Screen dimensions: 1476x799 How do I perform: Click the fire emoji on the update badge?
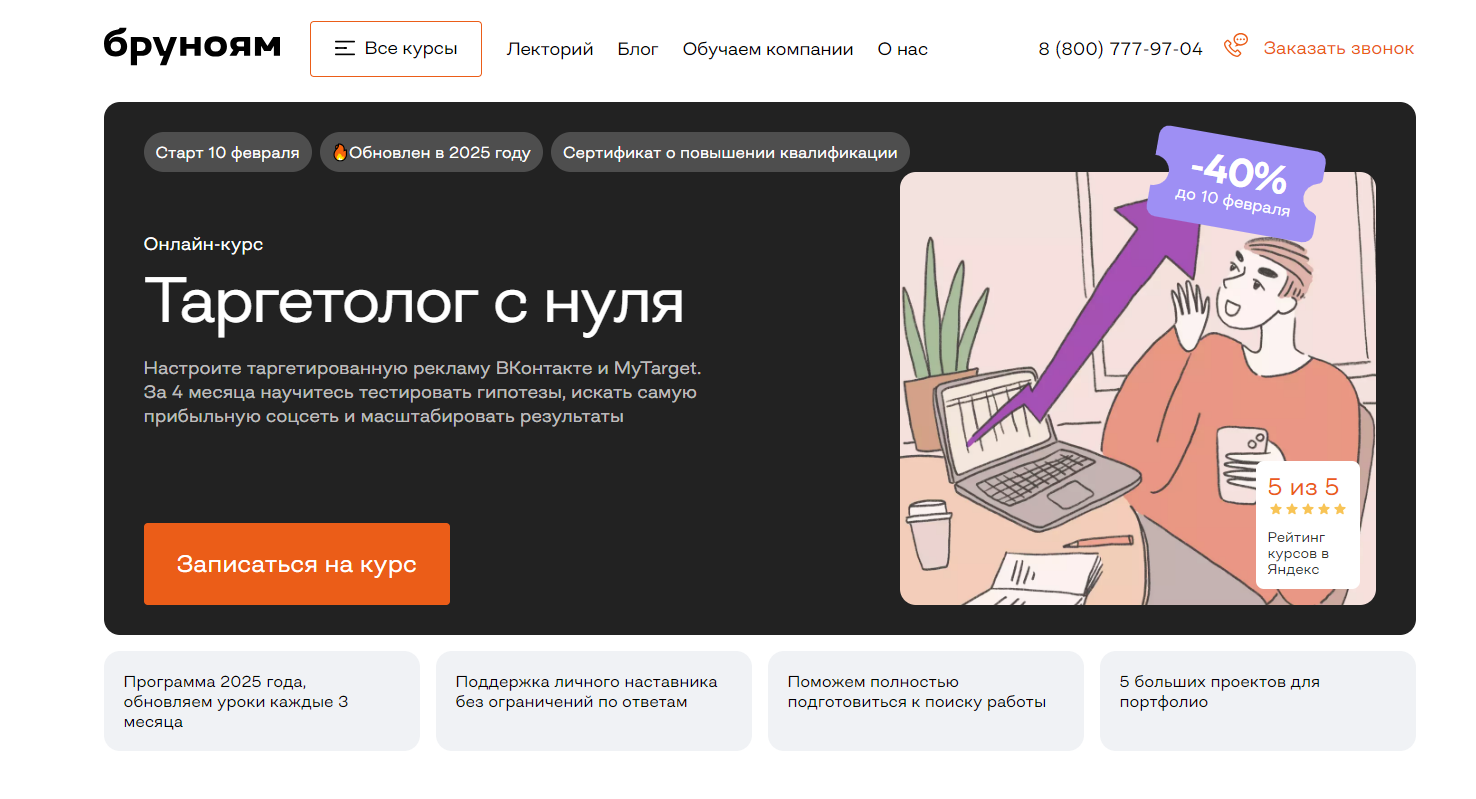(x=340, y=153)
